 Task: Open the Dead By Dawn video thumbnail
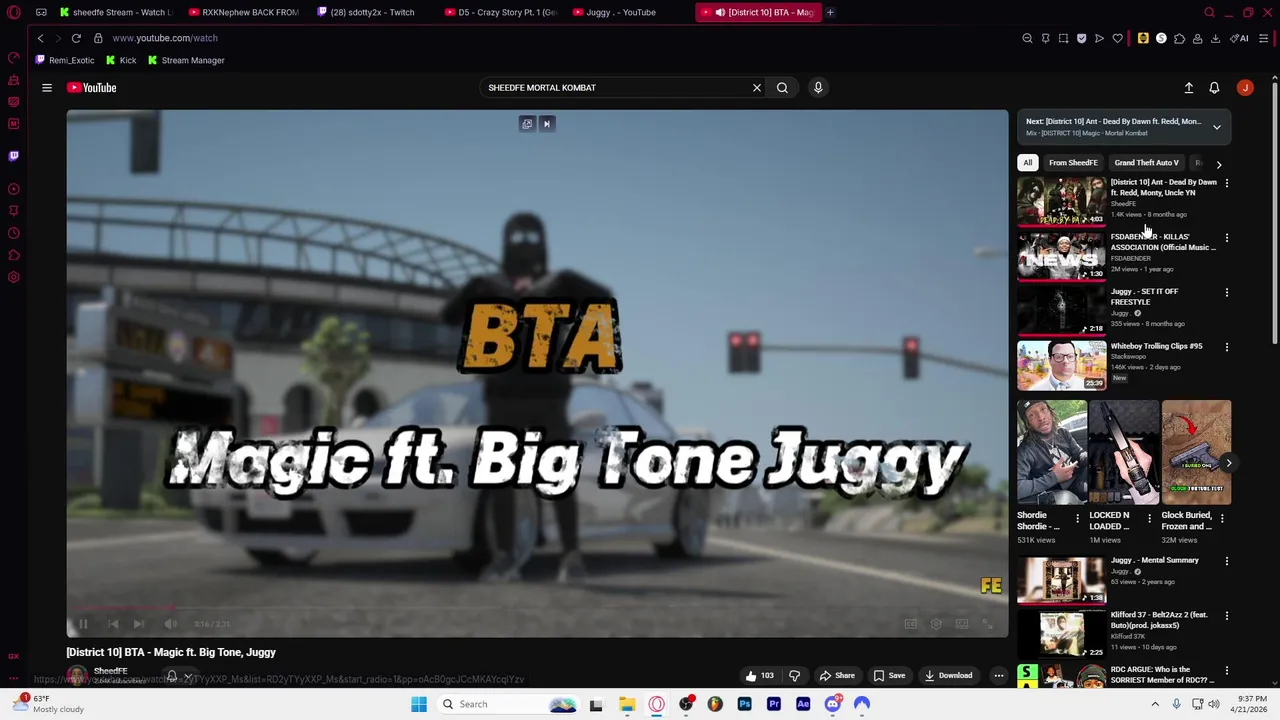(1062, 202)
